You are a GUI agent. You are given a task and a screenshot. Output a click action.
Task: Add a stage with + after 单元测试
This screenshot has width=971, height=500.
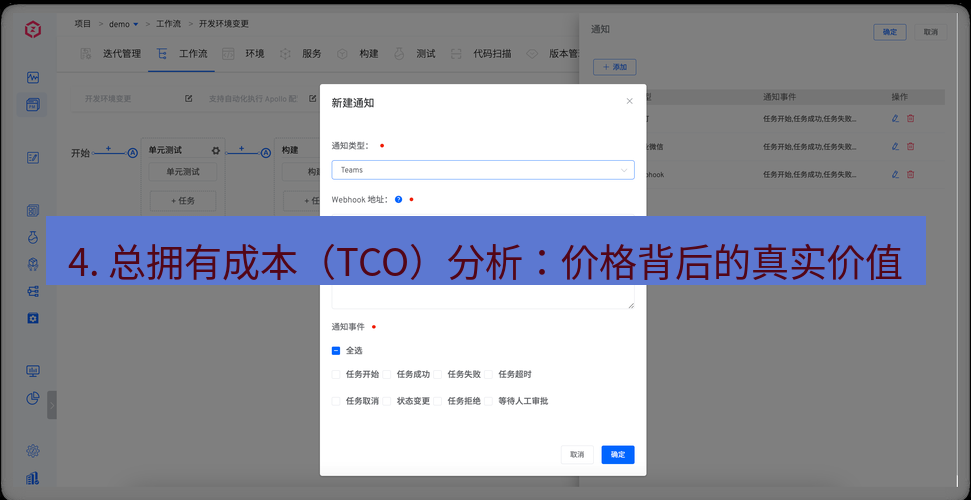click(242, 149)
